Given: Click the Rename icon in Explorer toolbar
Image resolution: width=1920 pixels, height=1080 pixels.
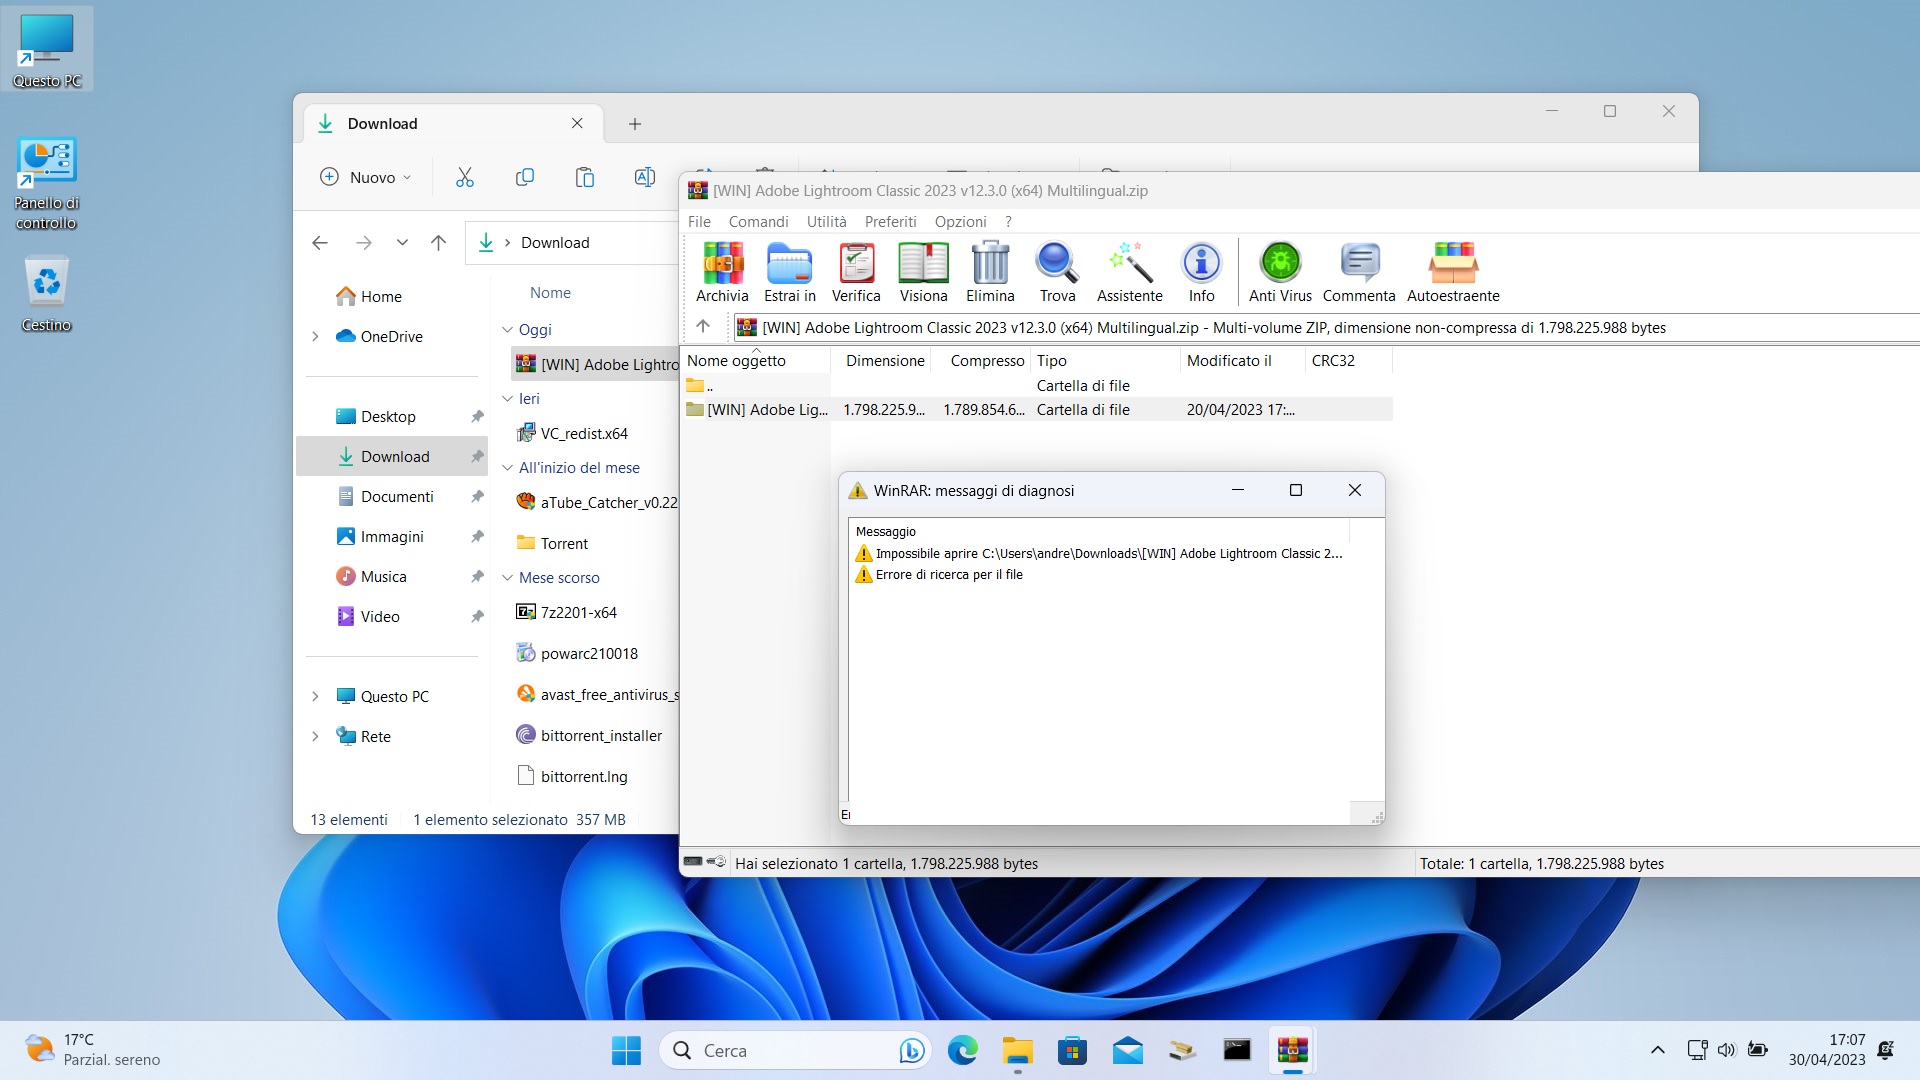Looking at the screenshot, I should click(x=645, y=177).
